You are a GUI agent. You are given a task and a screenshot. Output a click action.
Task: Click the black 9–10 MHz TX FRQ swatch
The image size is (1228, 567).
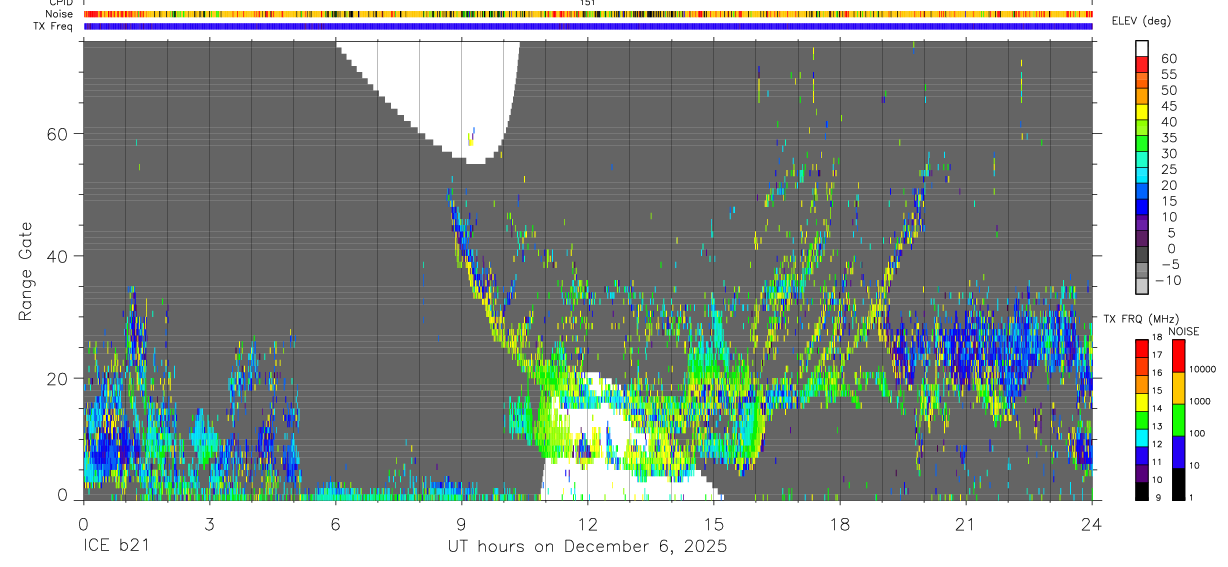point(1142,489)
